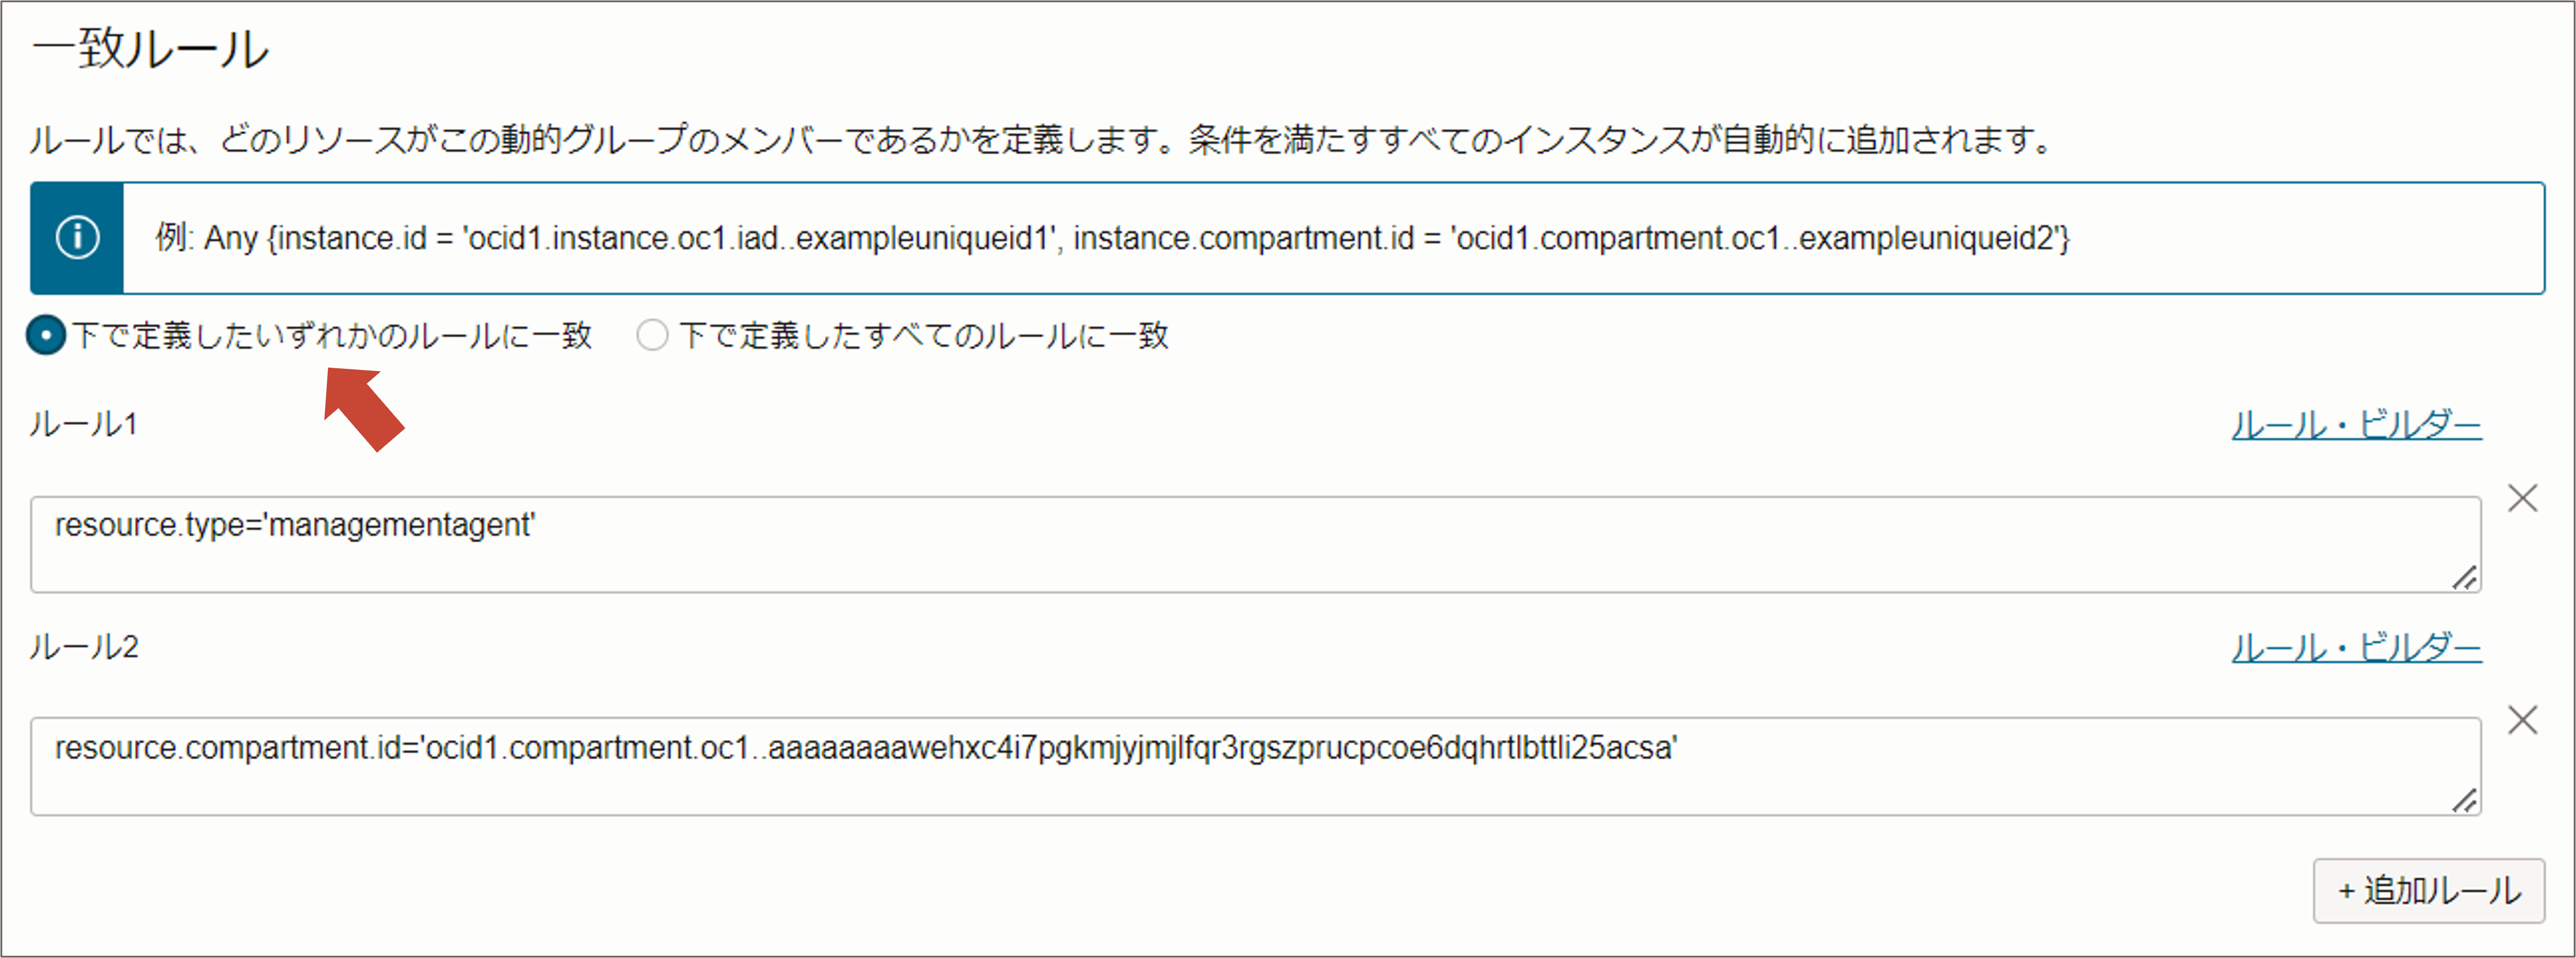This screenshot has width=2576, height=958.
Task: Click the red arrow annotation
Action: 362,407
